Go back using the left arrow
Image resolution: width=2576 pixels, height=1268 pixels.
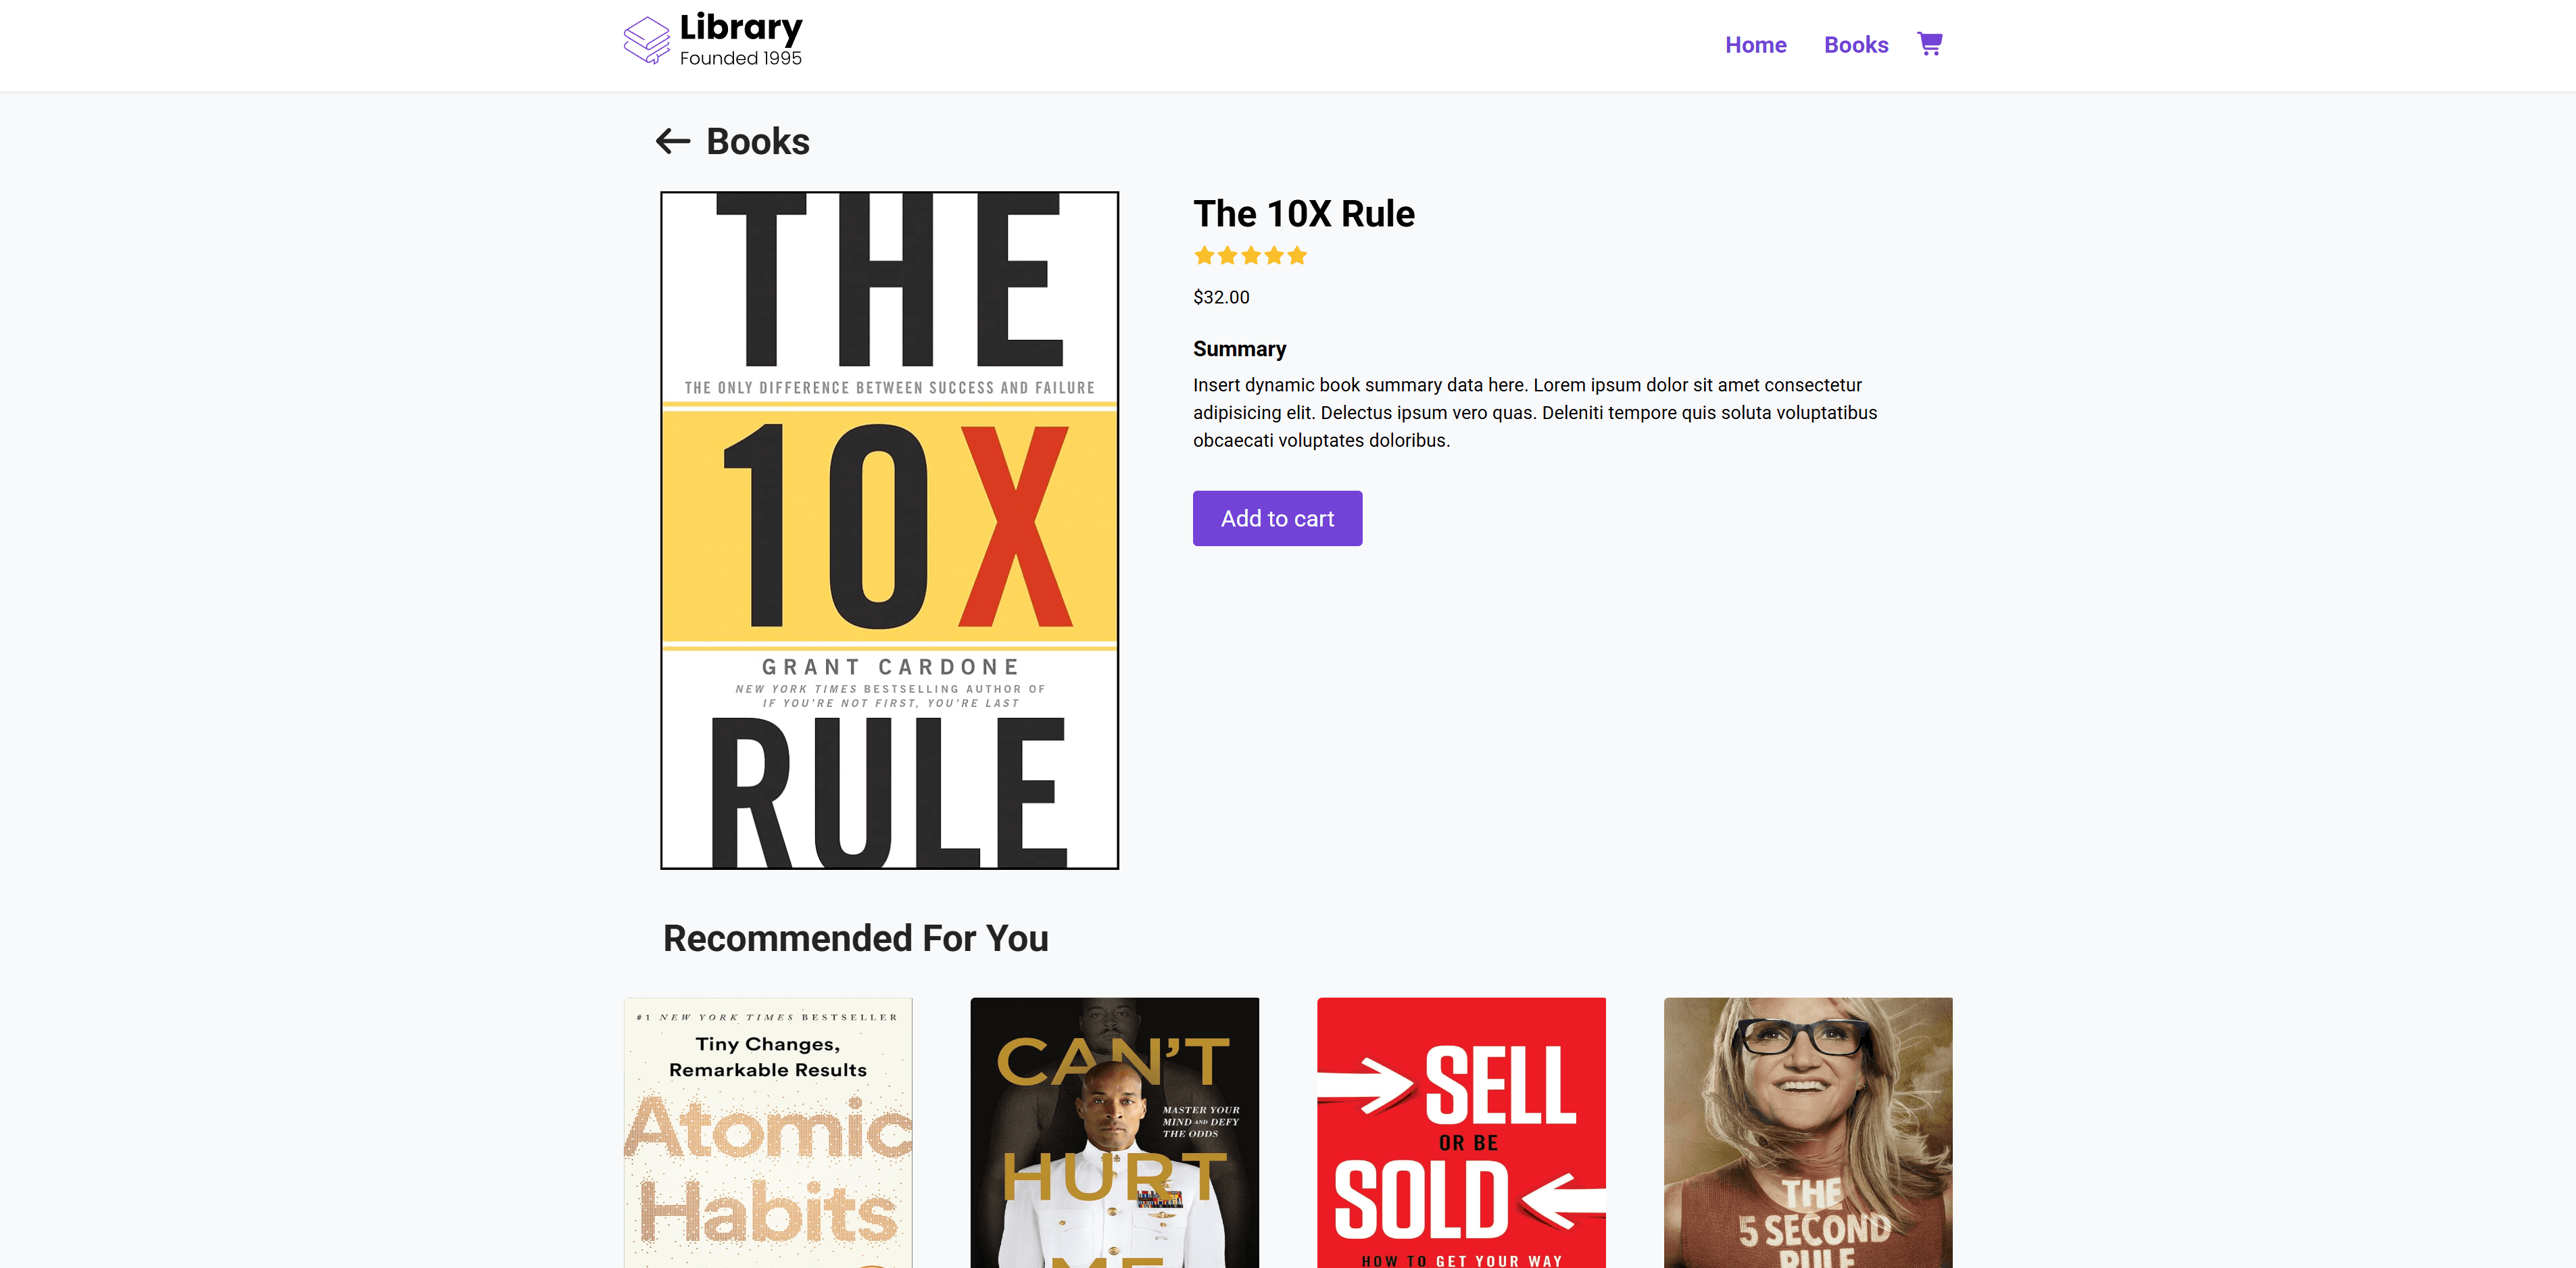673,141
